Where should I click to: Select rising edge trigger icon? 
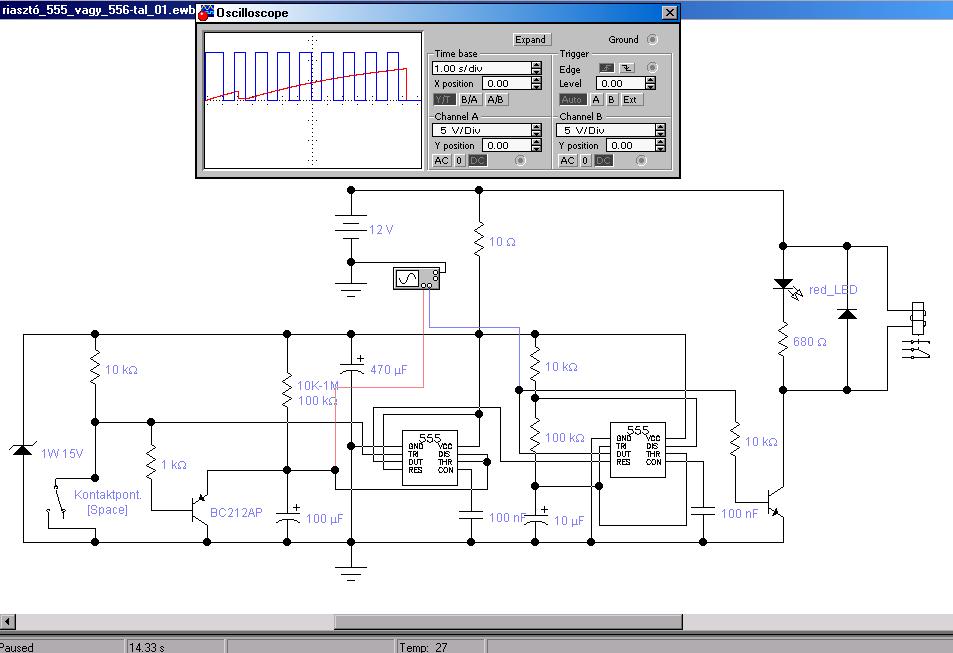607,67
